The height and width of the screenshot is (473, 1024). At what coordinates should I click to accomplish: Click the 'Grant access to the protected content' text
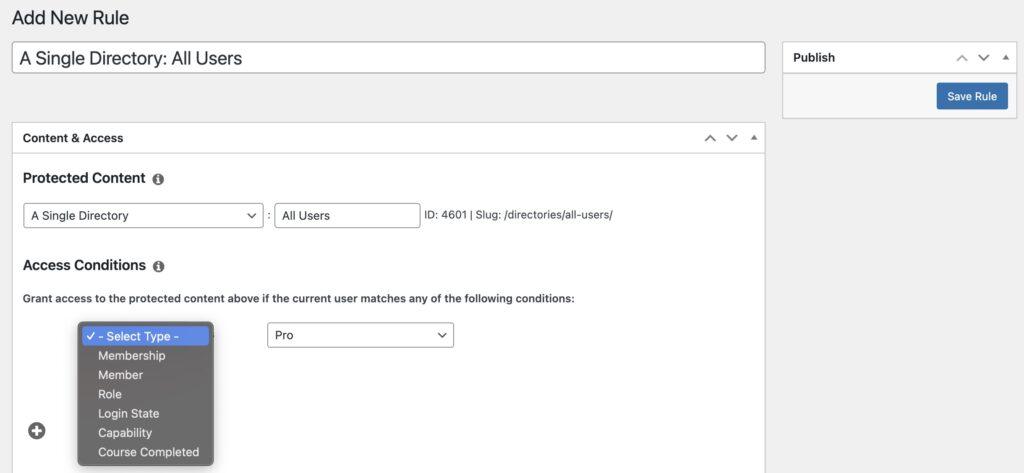click(x=298, y=299)
